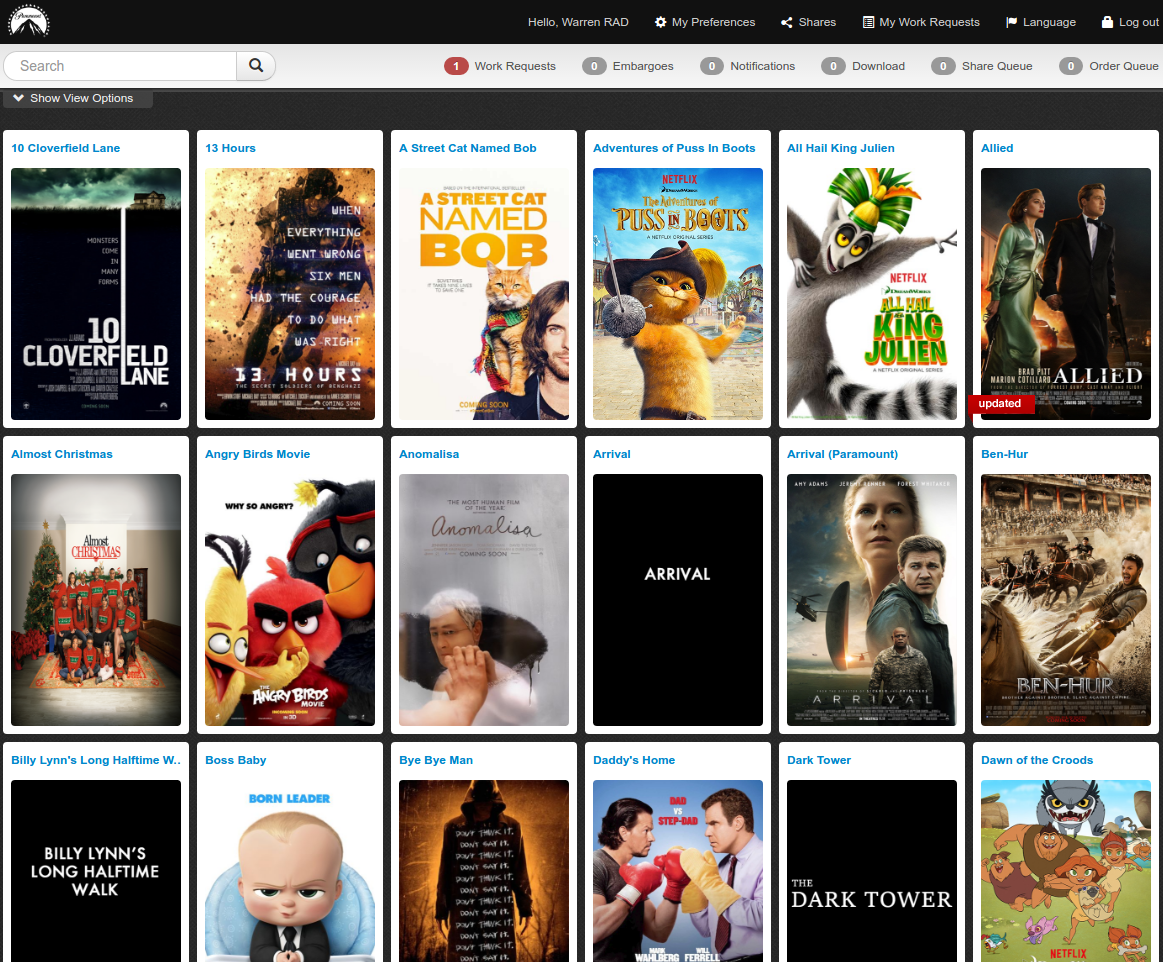This screenshot has height=962, width=1163.
Task: Click the My Preferences gear icon
Action: 660,22
